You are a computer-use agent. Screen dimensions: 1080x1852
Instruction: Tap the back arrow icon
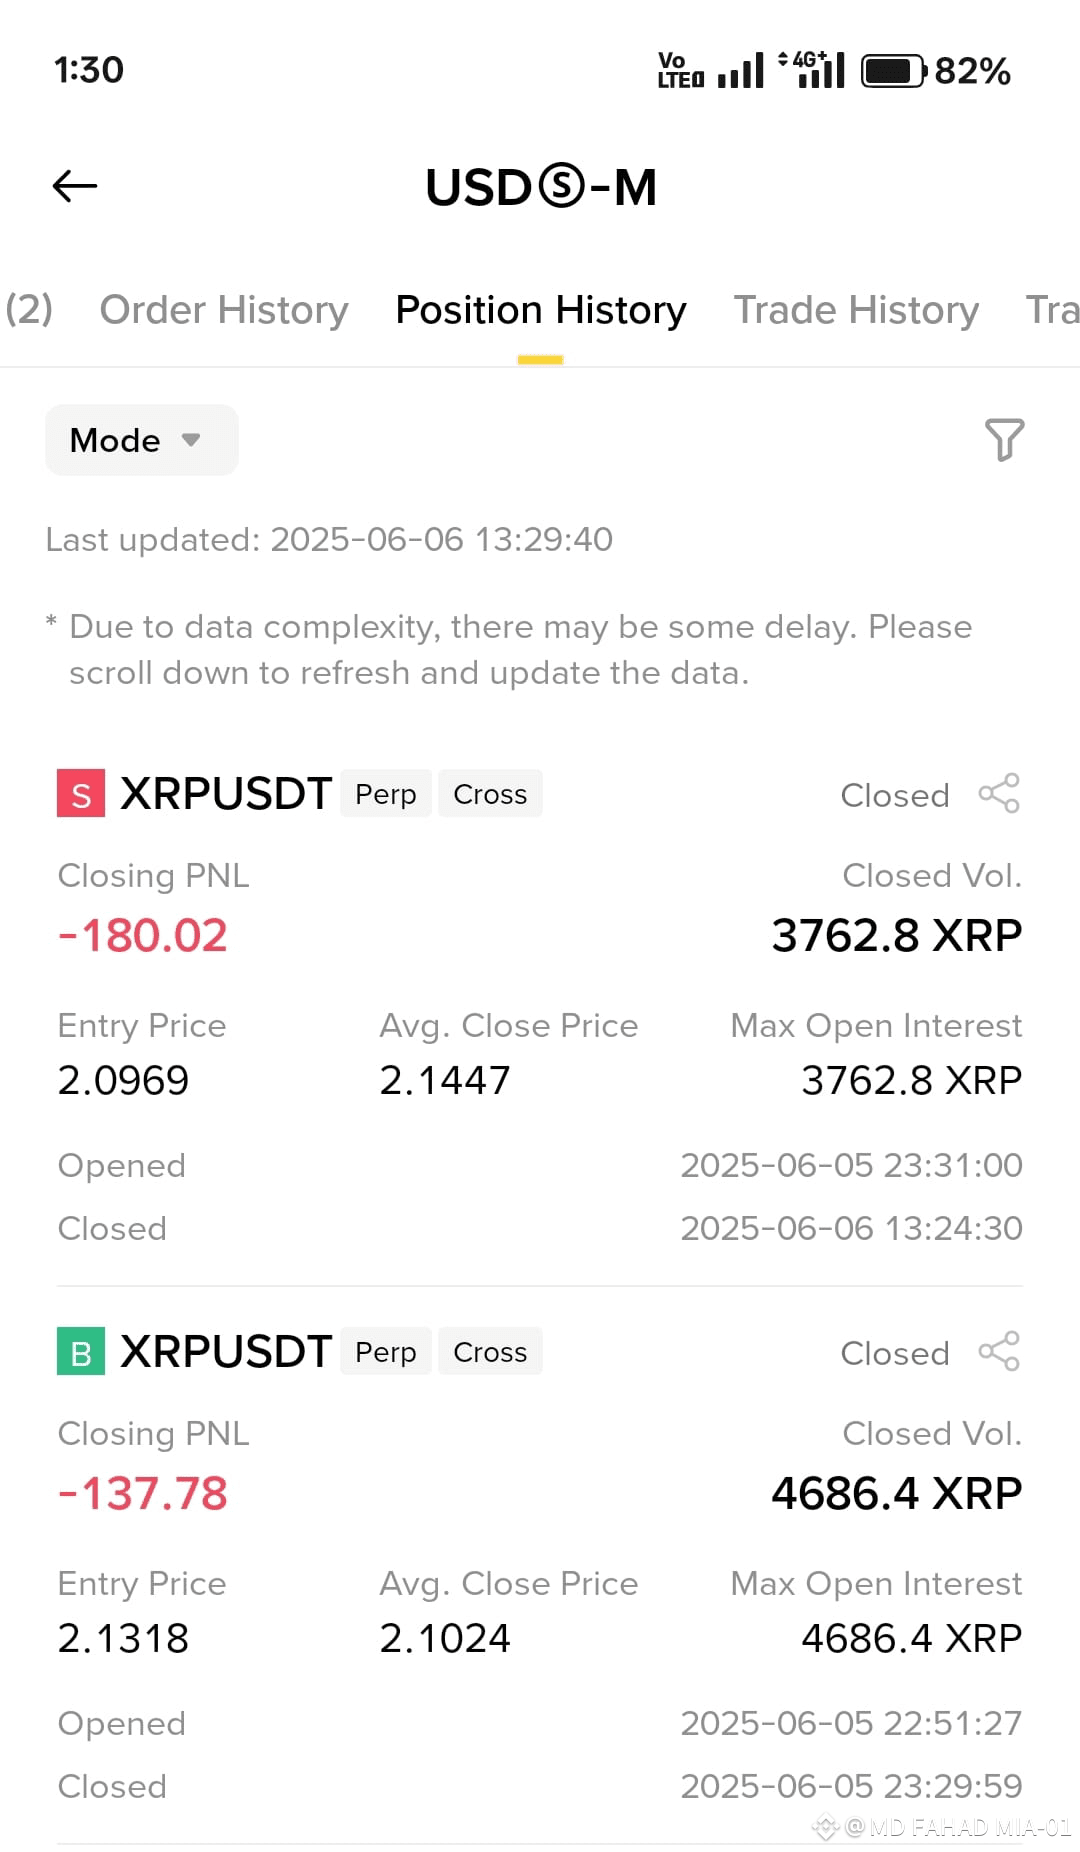75,186
